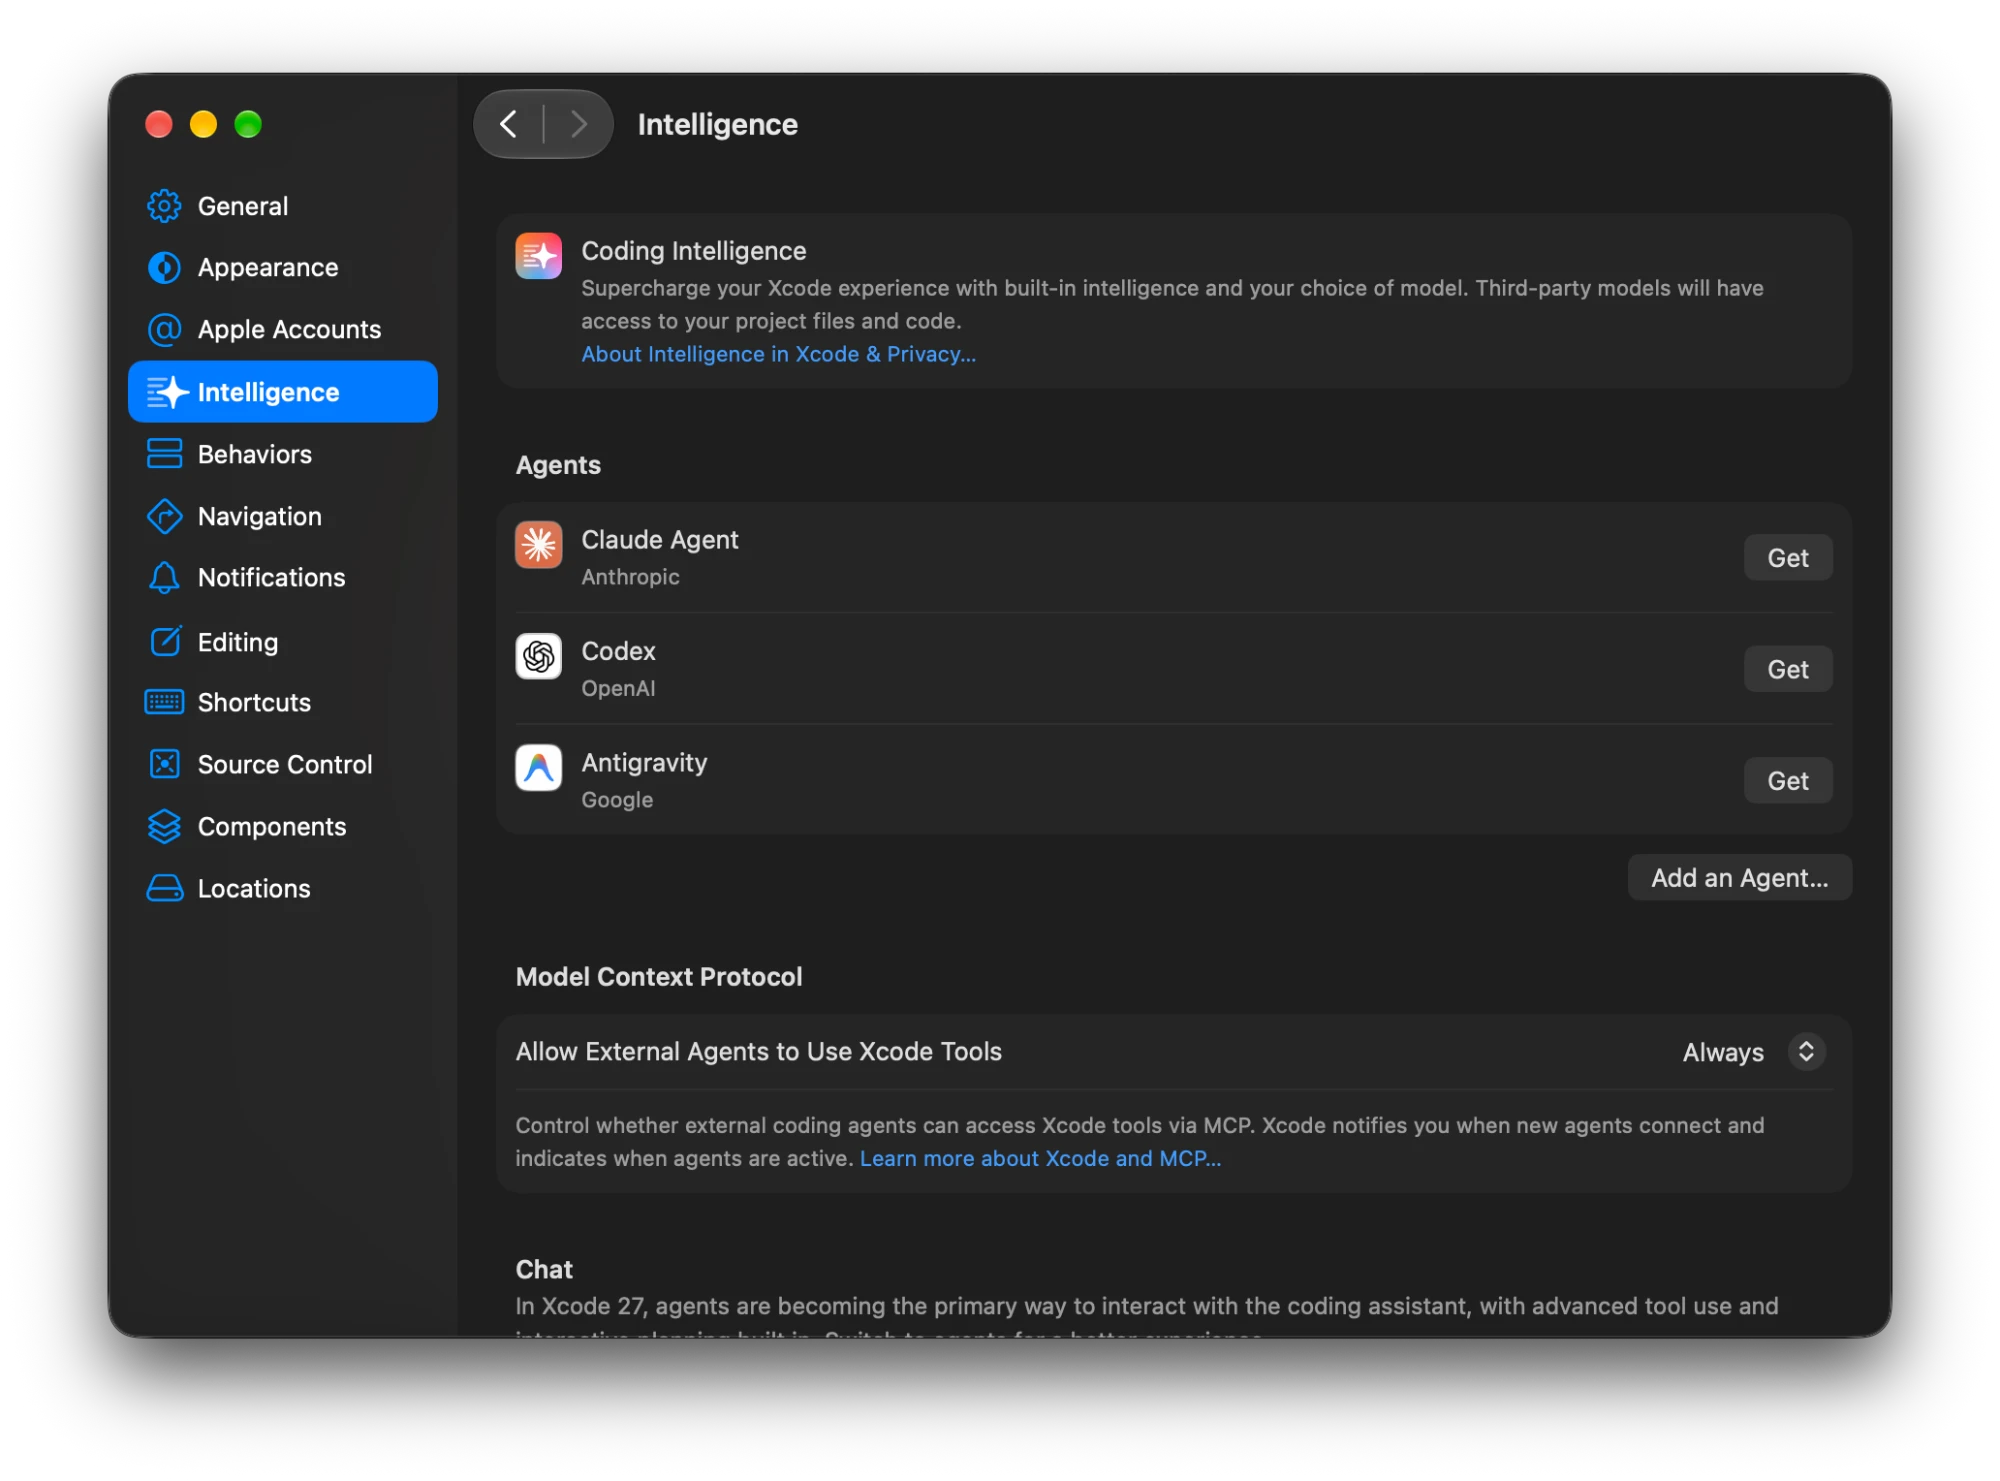2000x1481 pixels.
Task: Open the General settings pane
Action: tap(283, 206)
